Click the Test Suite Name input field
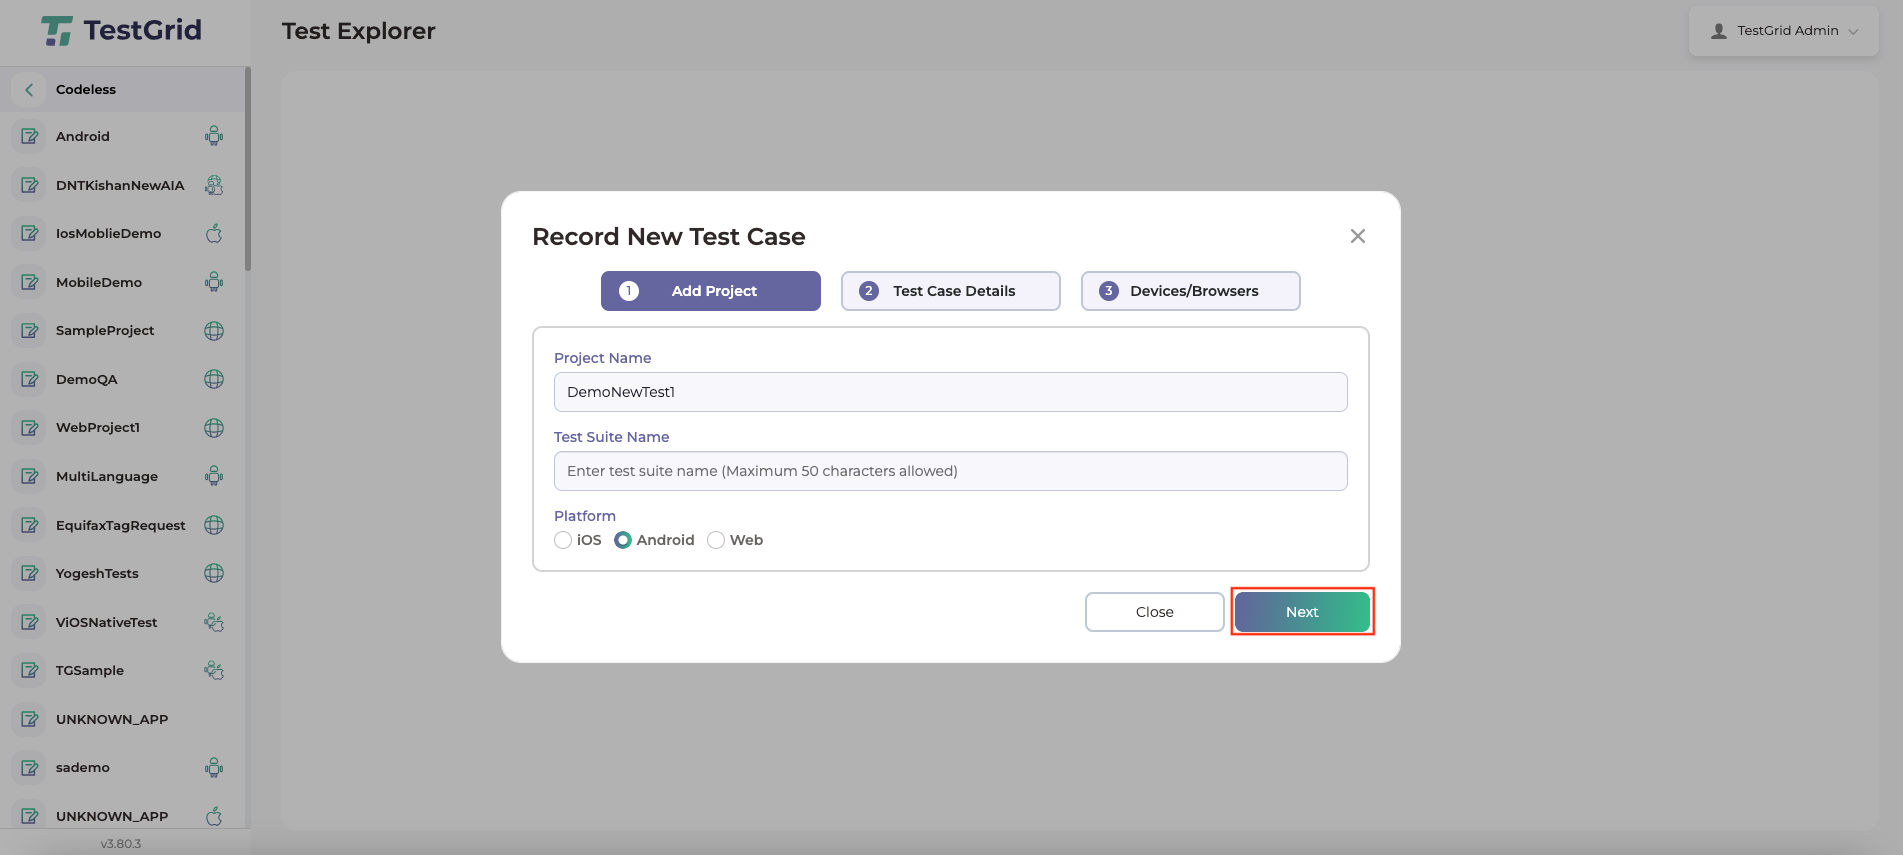This screenshot has width=1903, height=855. click(x=950, y=471)
